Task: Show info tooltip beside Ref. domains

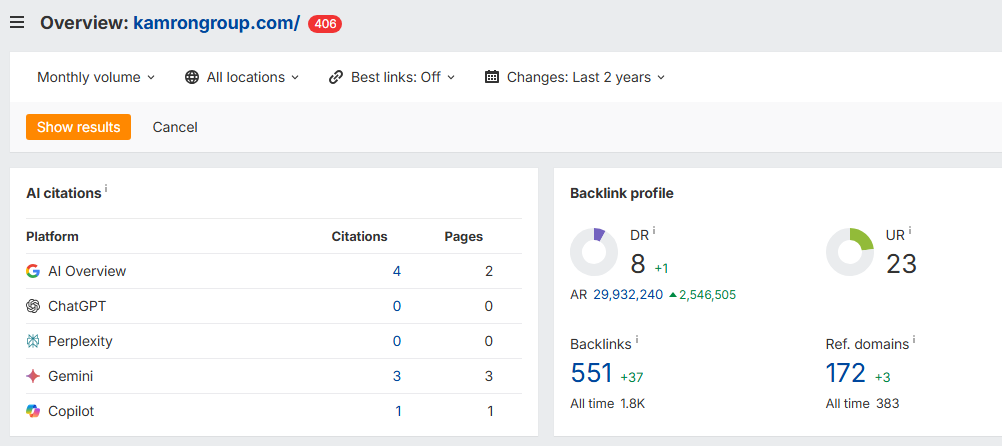Action: pyautogui.click(x=914, y=340)
